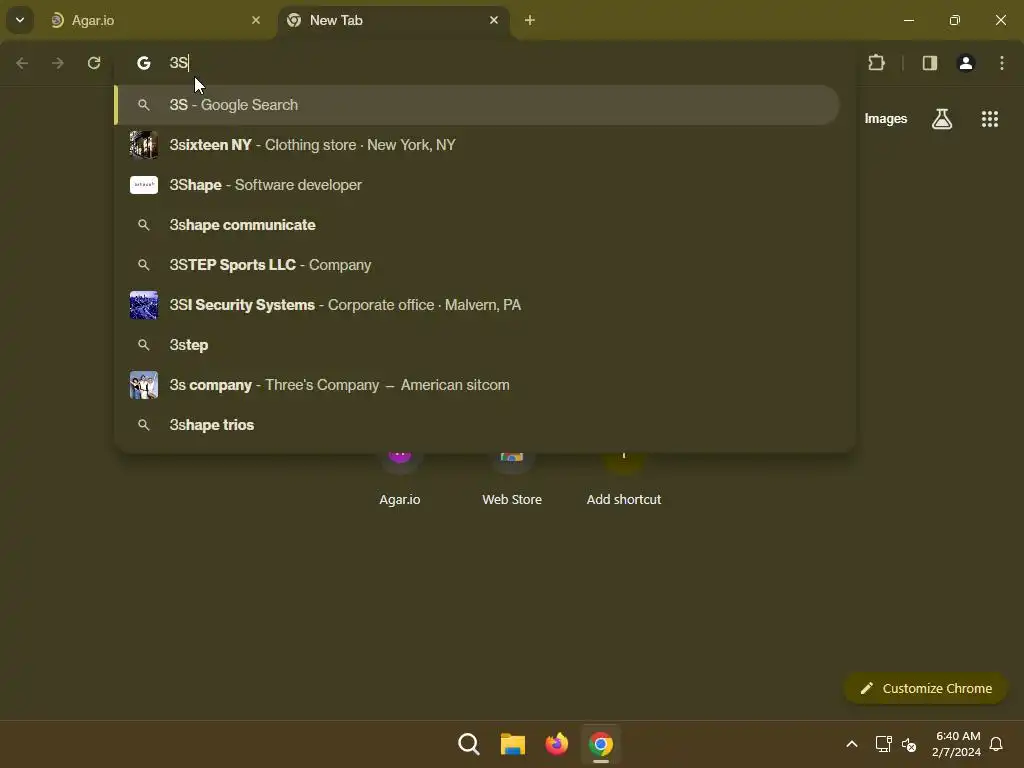This screenshot has height=768, width=1024.
Task: Open Search Labs flask icon
Action: (942, 119)
